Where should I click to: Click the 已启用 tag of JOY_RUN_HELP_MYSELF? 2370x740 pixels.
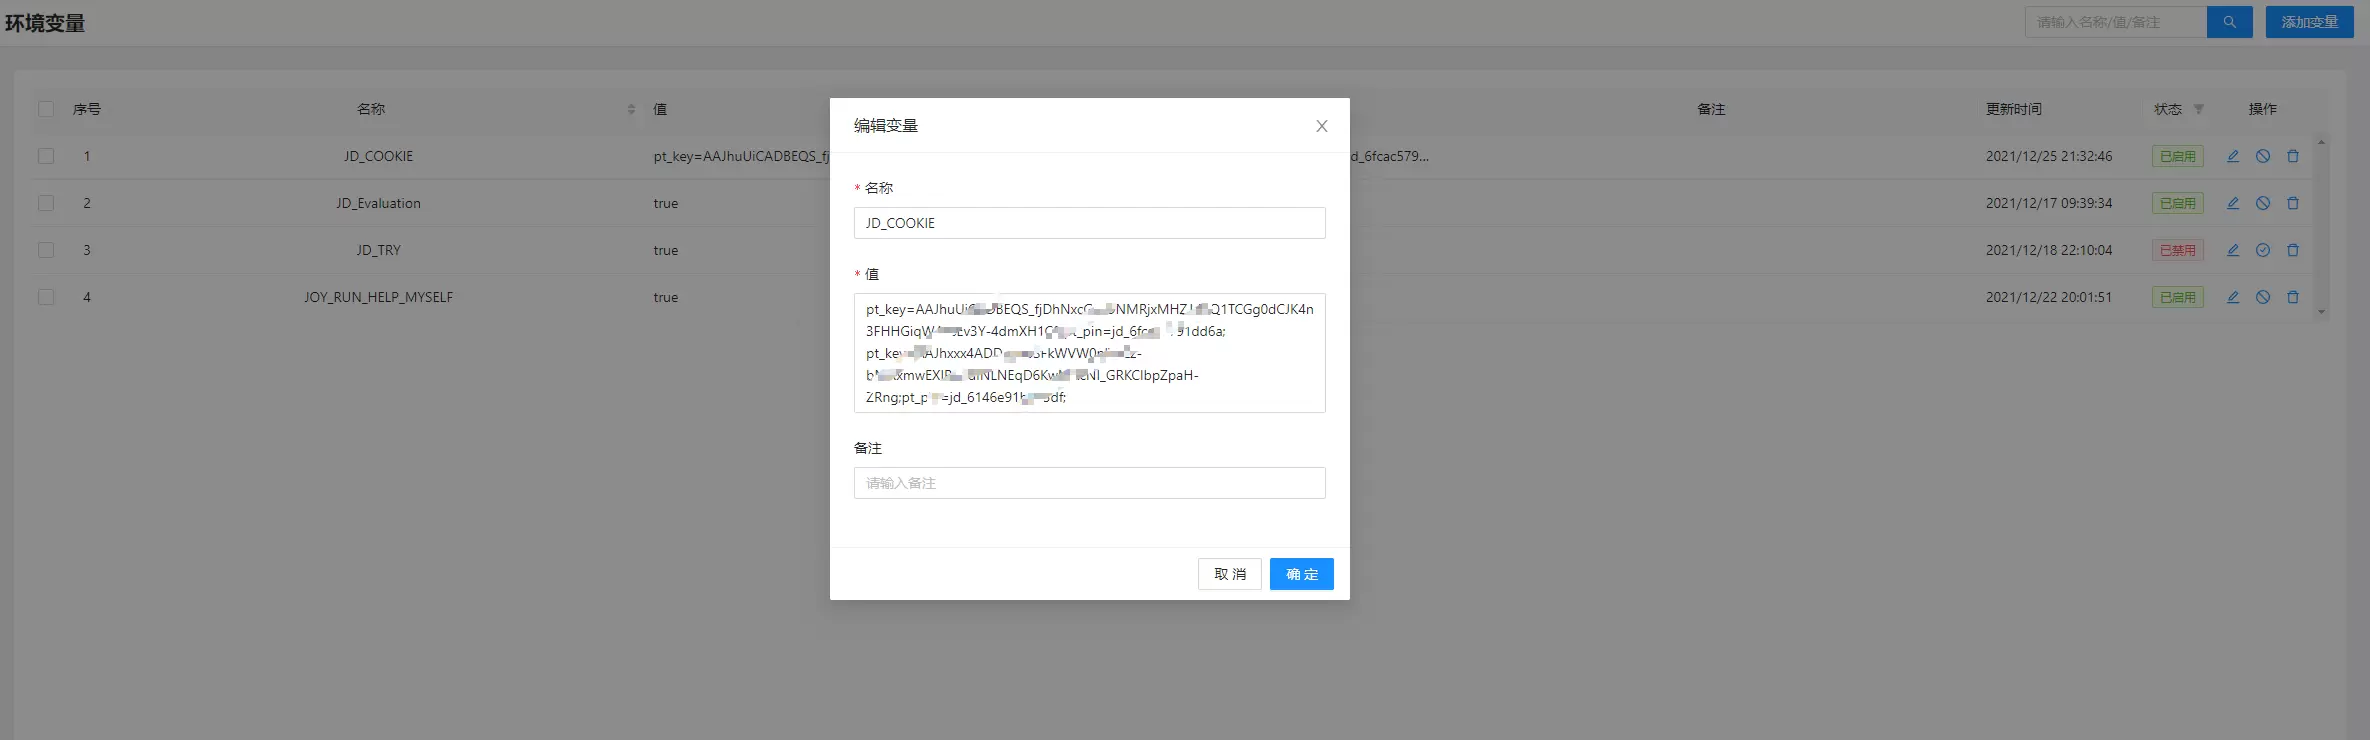click(x=2178, y=297)
